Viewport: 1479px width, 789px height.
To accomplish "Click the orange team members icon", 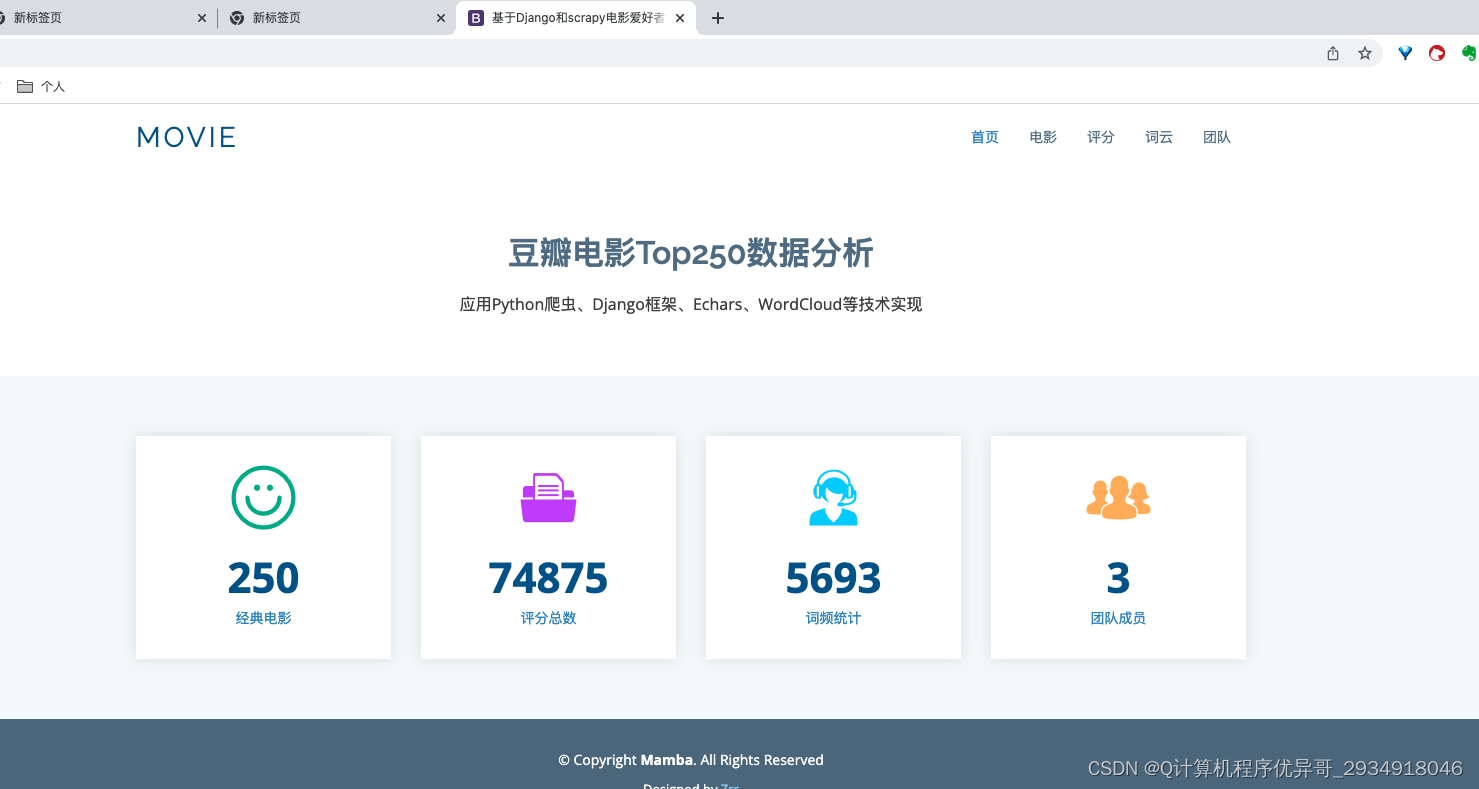I will [1118, 497].
